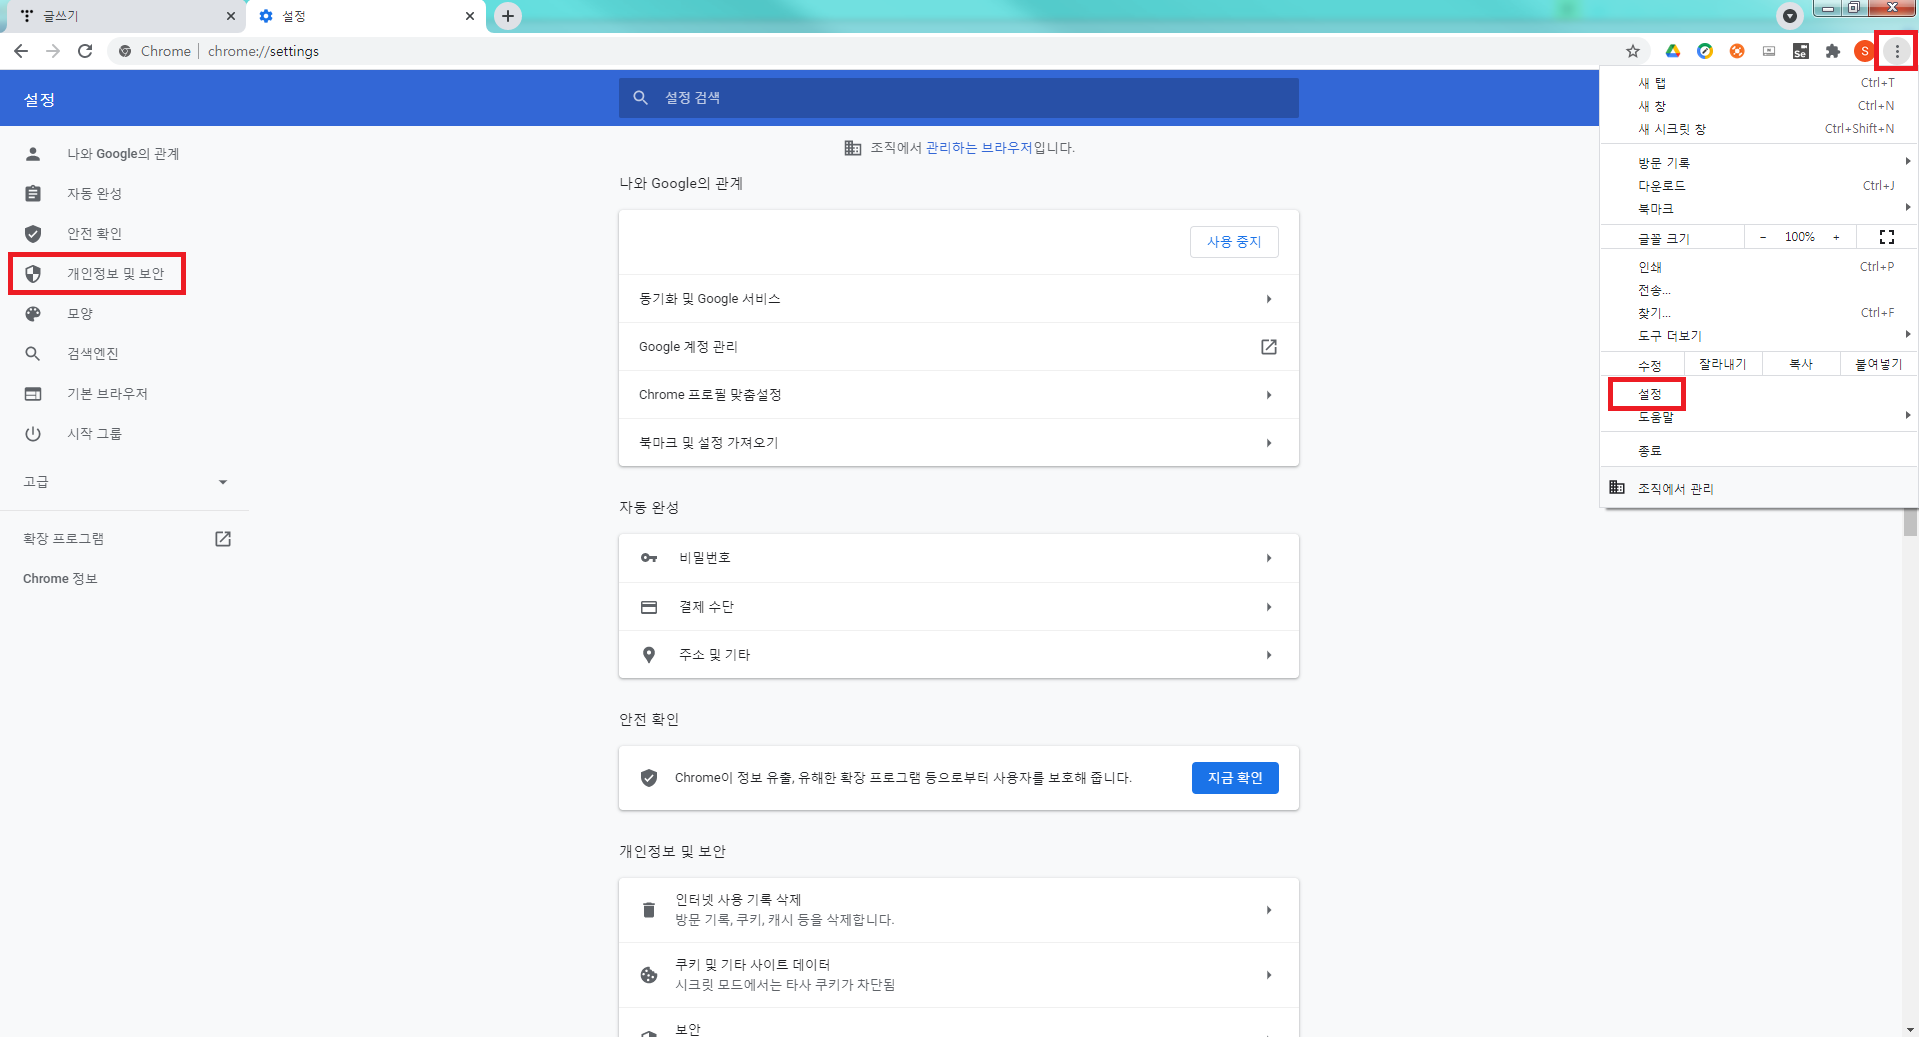Click 붙여넣기 in edit row

pos(1879,364)
